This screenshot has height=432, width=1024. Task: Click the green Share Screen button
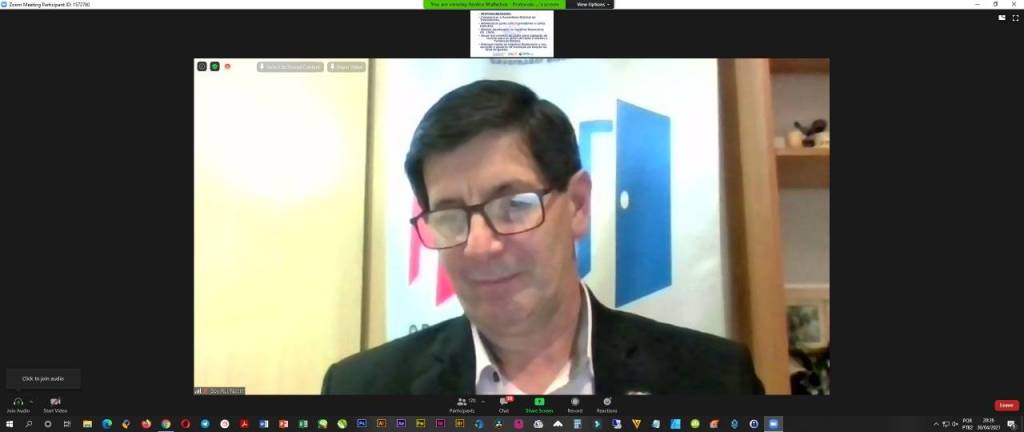(539, 401)
